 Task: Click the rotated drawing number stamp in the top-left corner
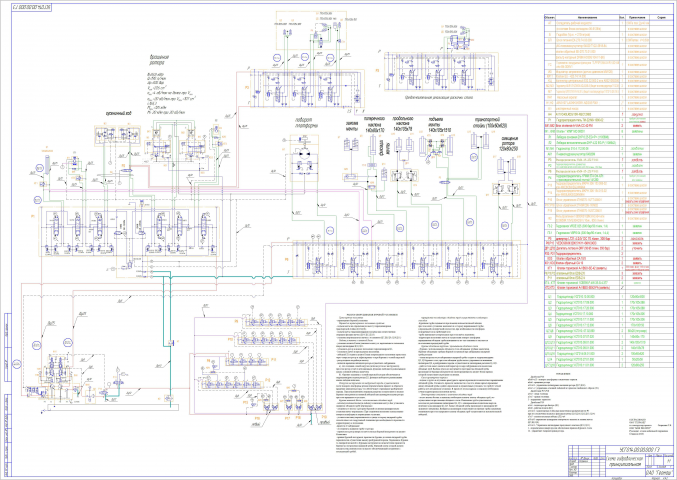[x=32, y=8]
